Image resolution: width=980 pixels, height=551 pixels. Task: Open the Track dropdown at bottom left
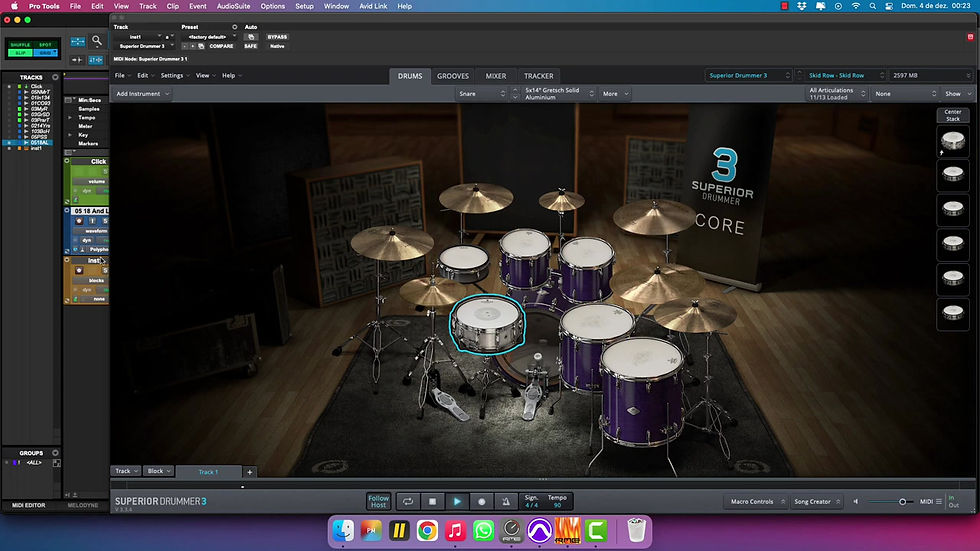[x=126, y=471]
